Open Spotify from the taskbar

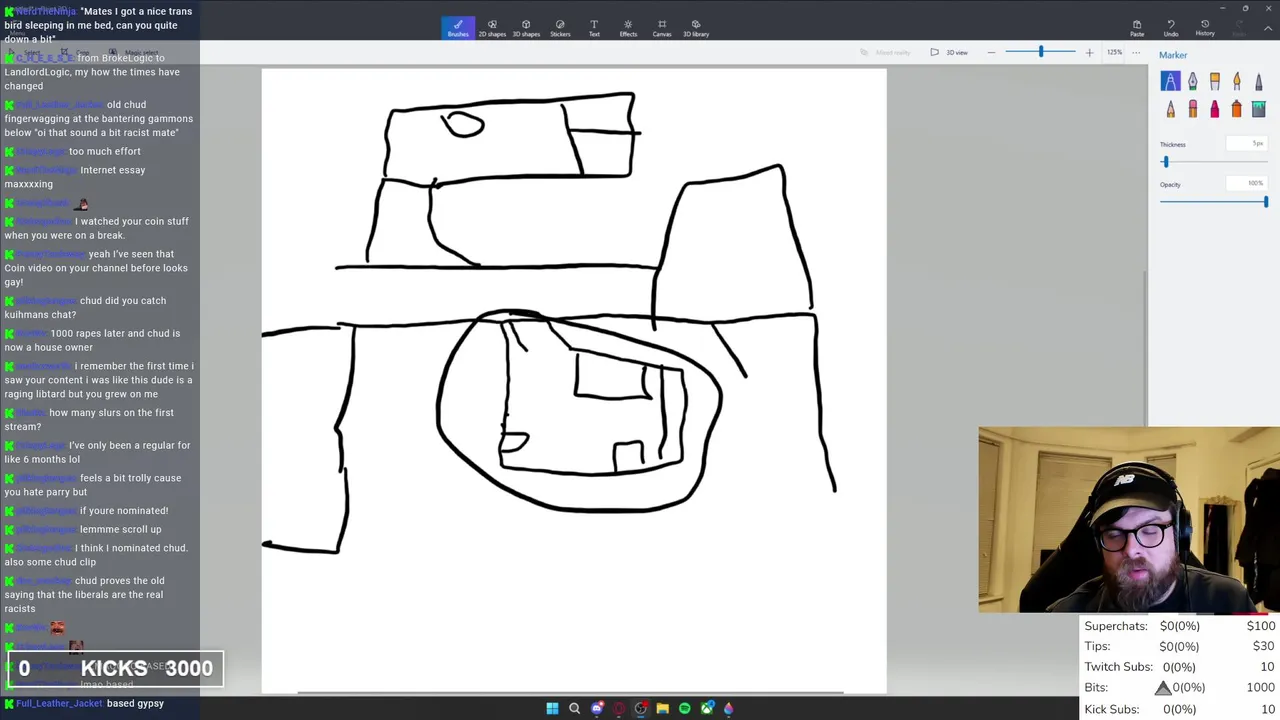coord(685,709)
